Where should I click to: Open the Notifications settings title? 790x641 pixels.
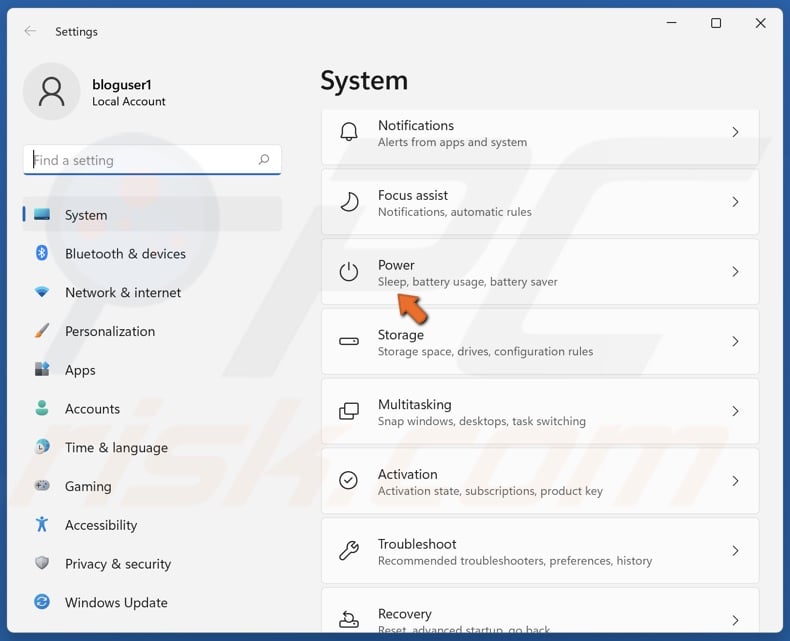tap(416, 125)
